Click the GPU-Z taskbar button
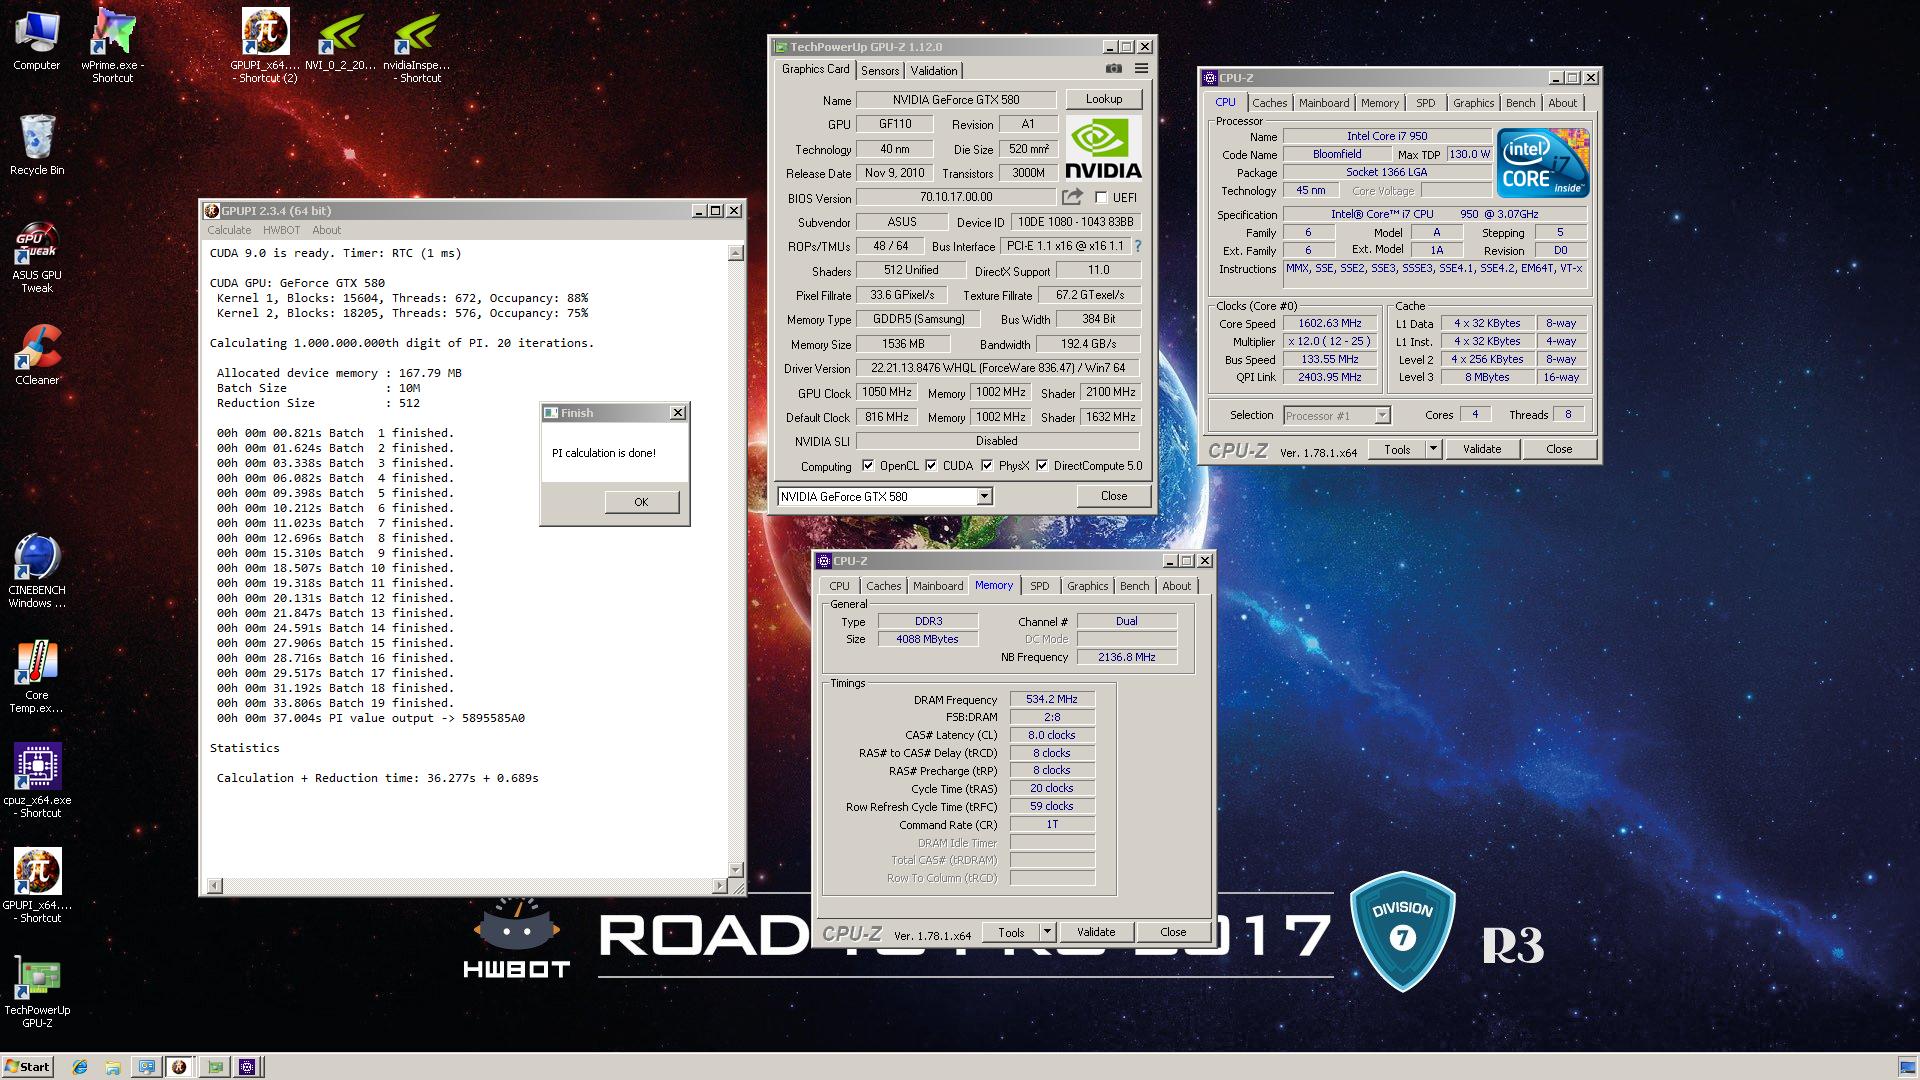 pyautogui.click(x=214, y=1067)
